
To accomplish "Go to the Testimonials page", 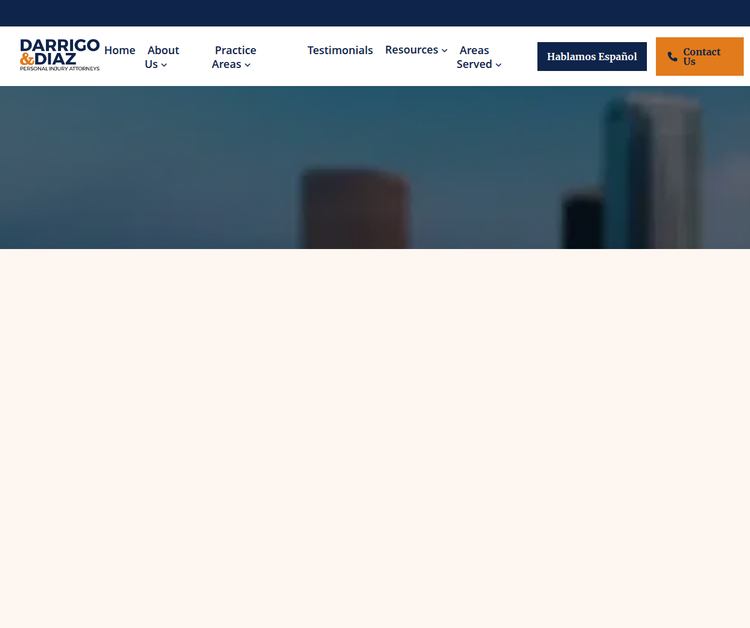I will click(x=340, y=50).
